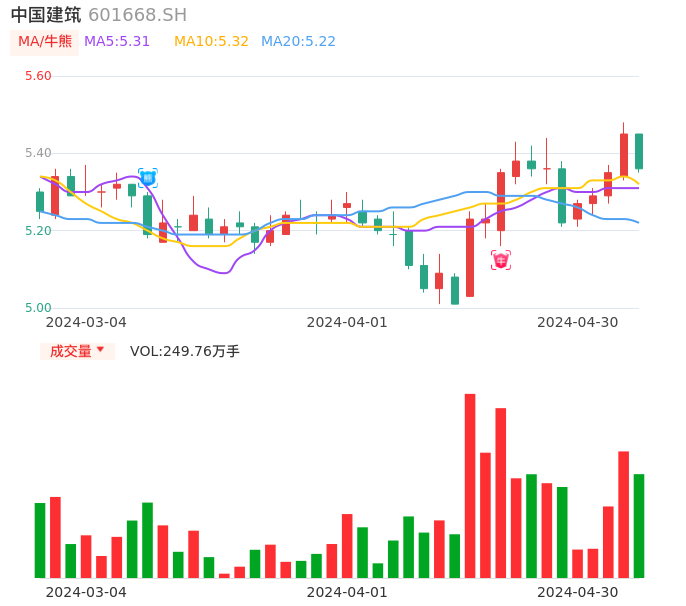Open the 成交量 indicator dropdown
This screenshot has height=606, width=686.
[x=77, y=351]
